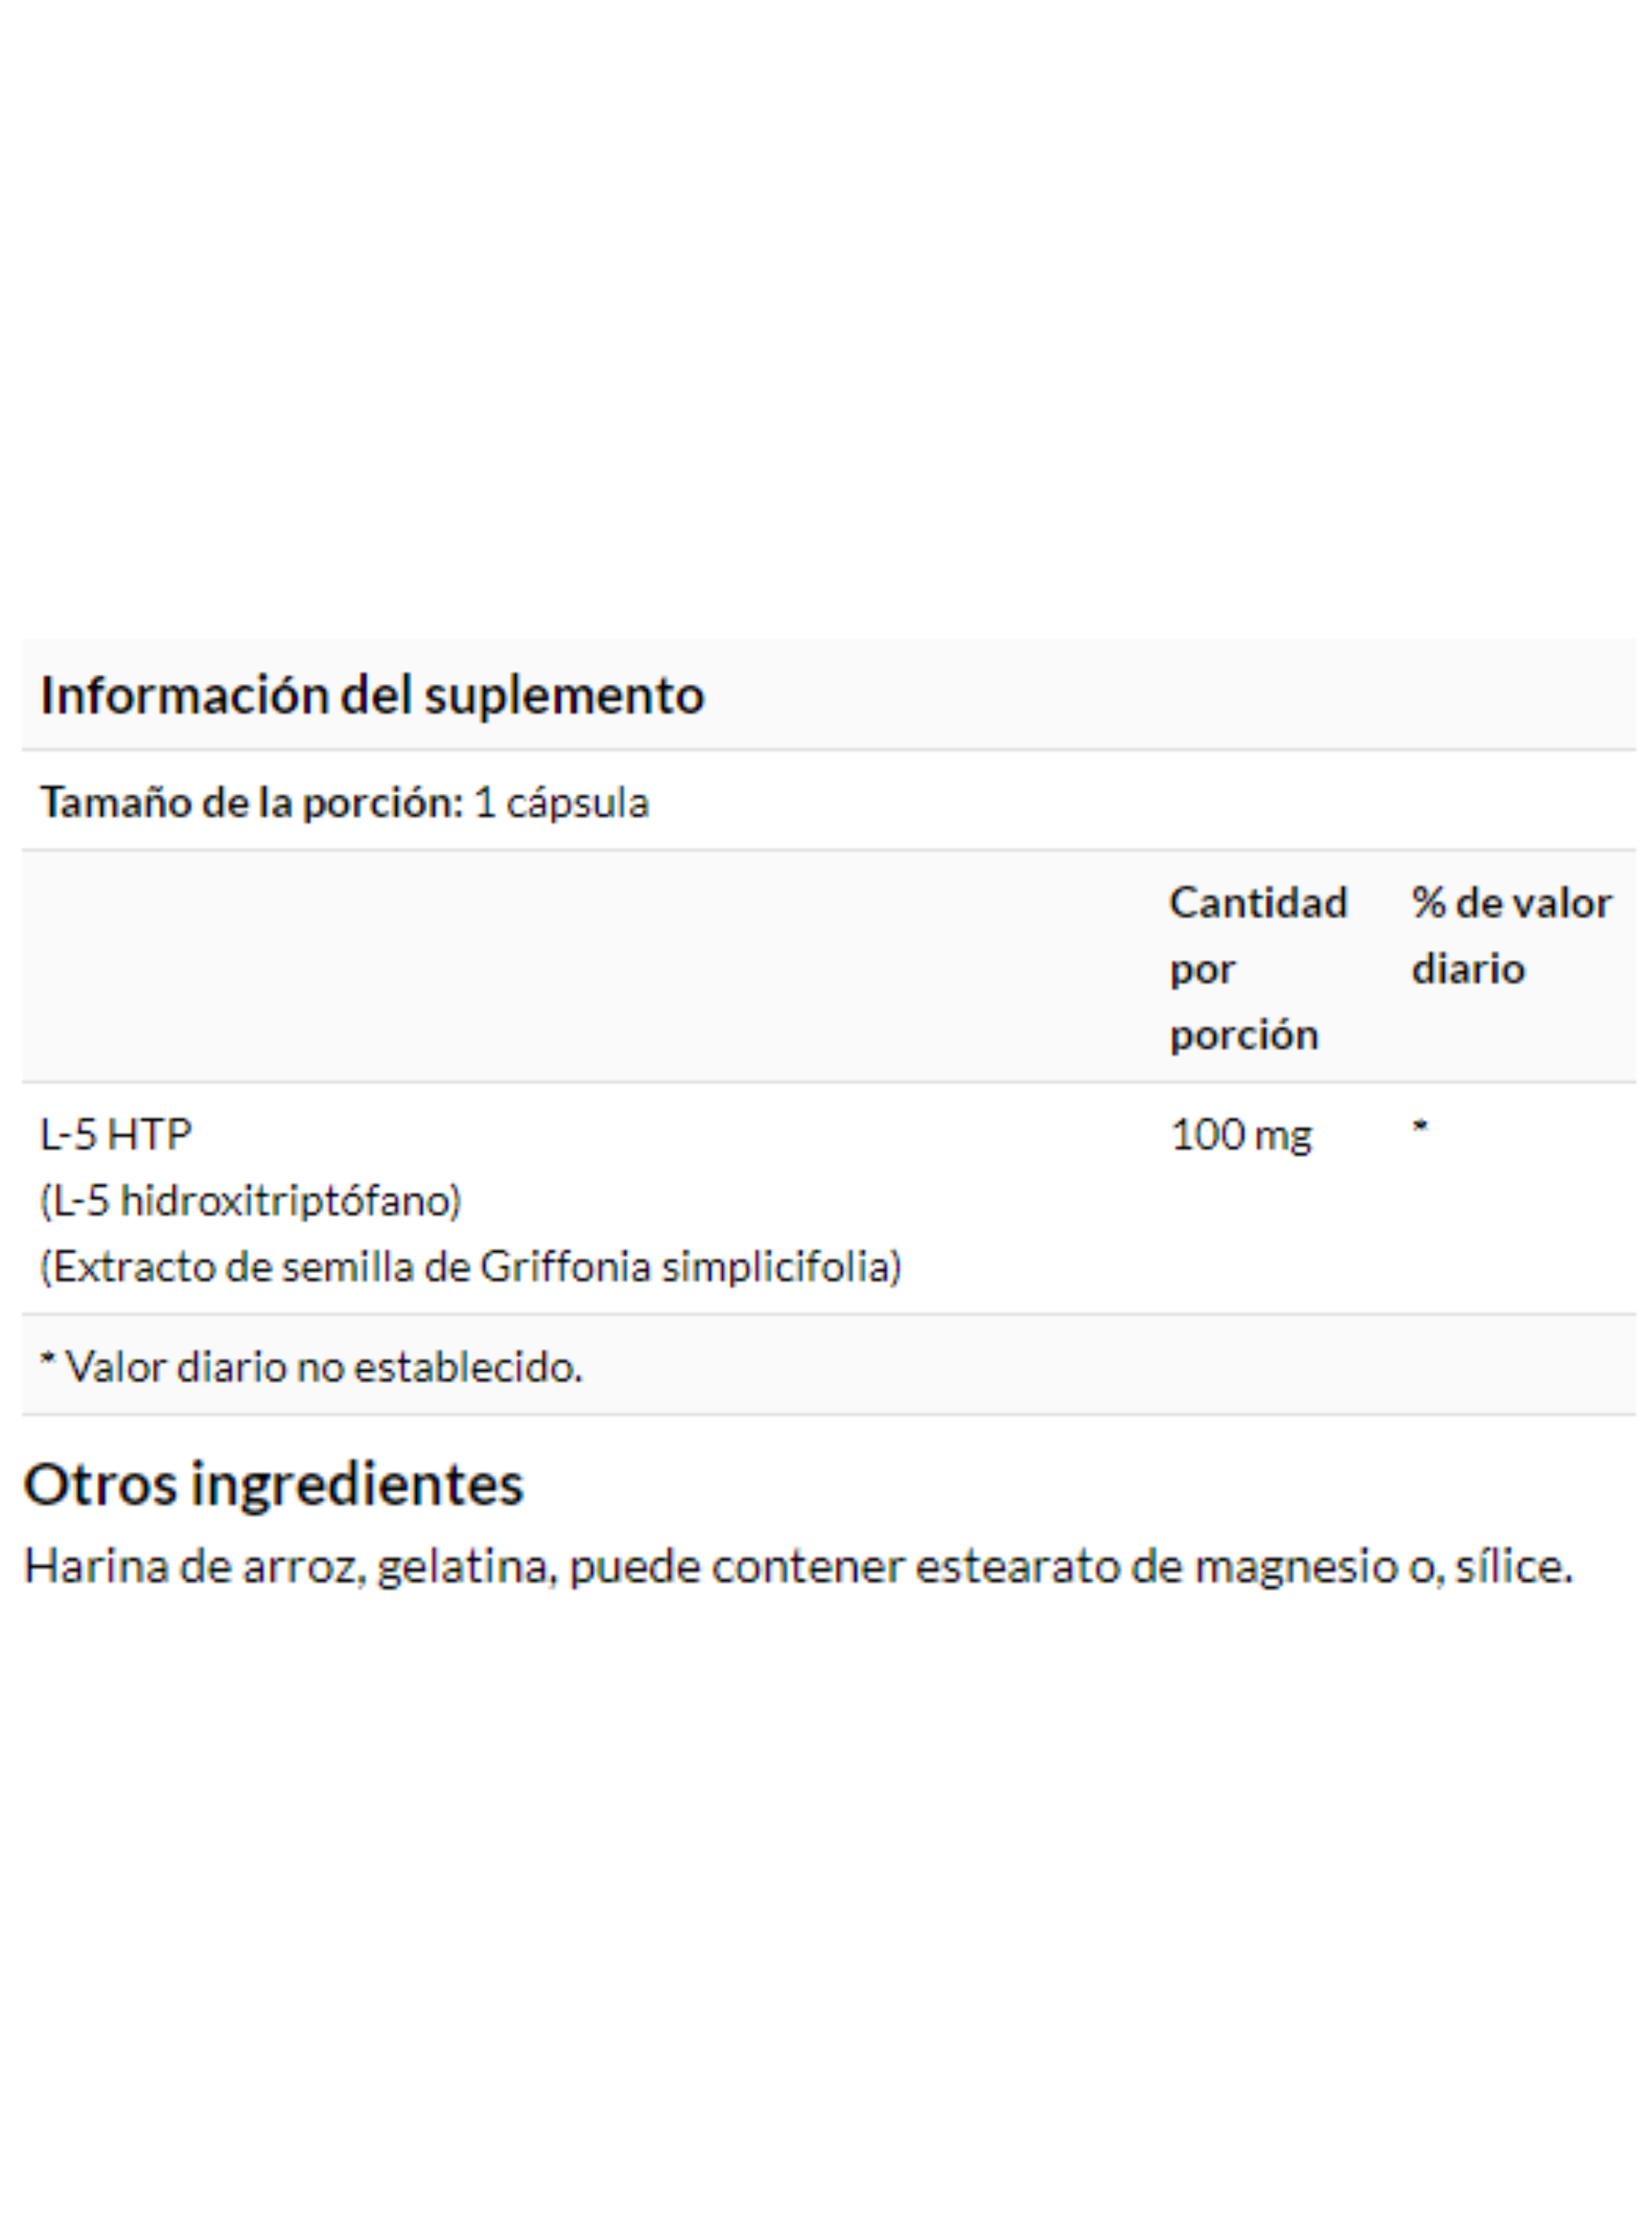
Task: Click the 'Extracto de semilla de Griffonia simplicifolia' text
Action: click(471, 1266)
